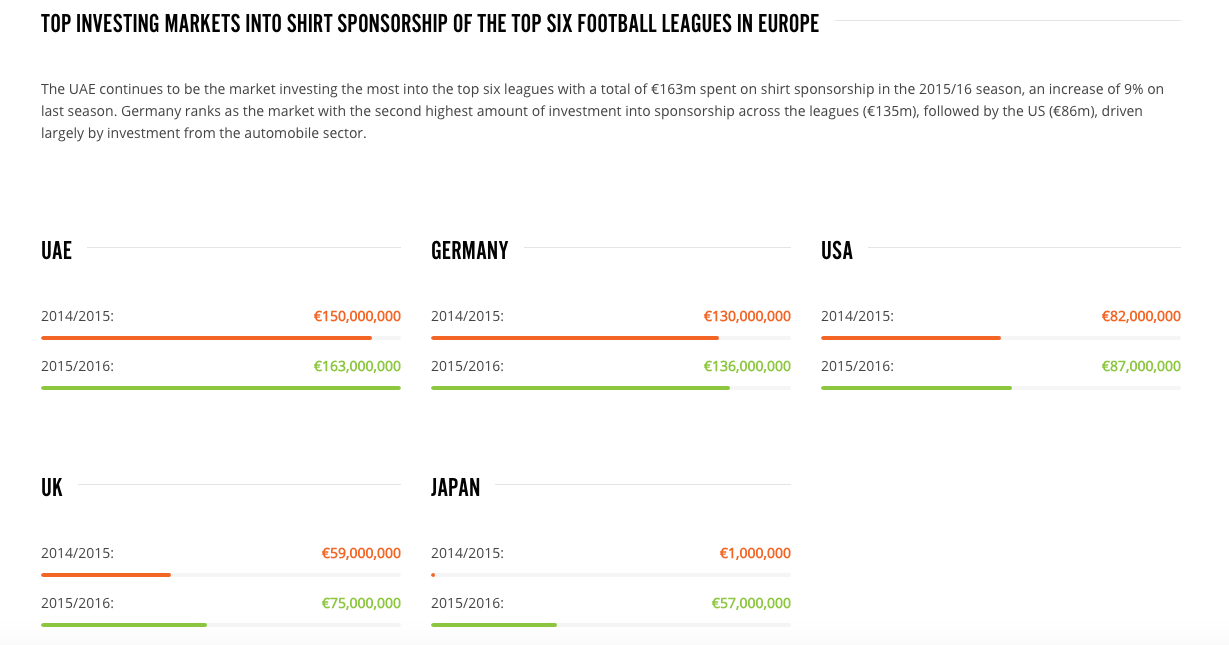Click the Japan 2015/2016 green bar
This screenshot has height=645, width=1229.
(494, 625)
